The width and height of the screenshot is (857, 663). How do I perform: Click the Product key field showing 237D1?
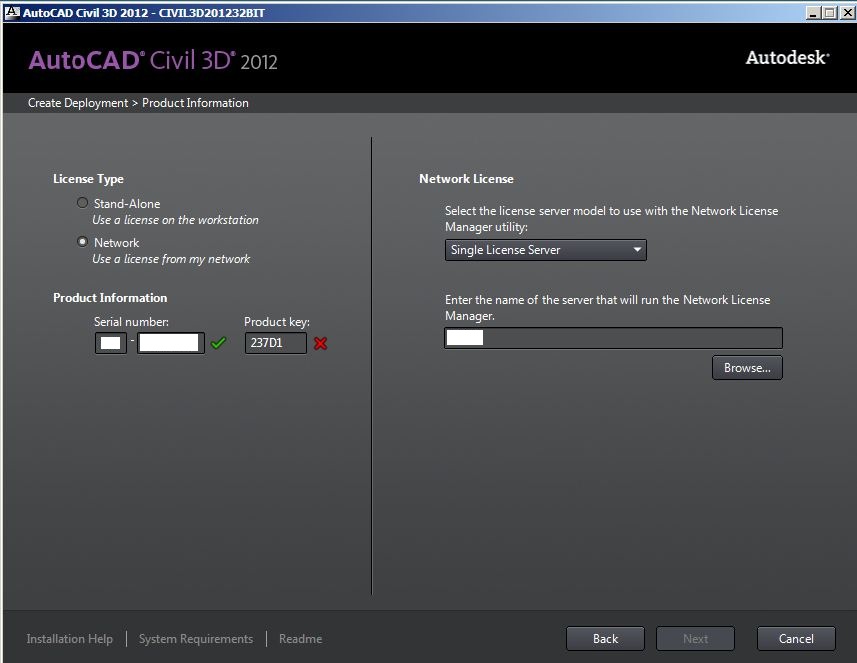(x=275, y=343)
